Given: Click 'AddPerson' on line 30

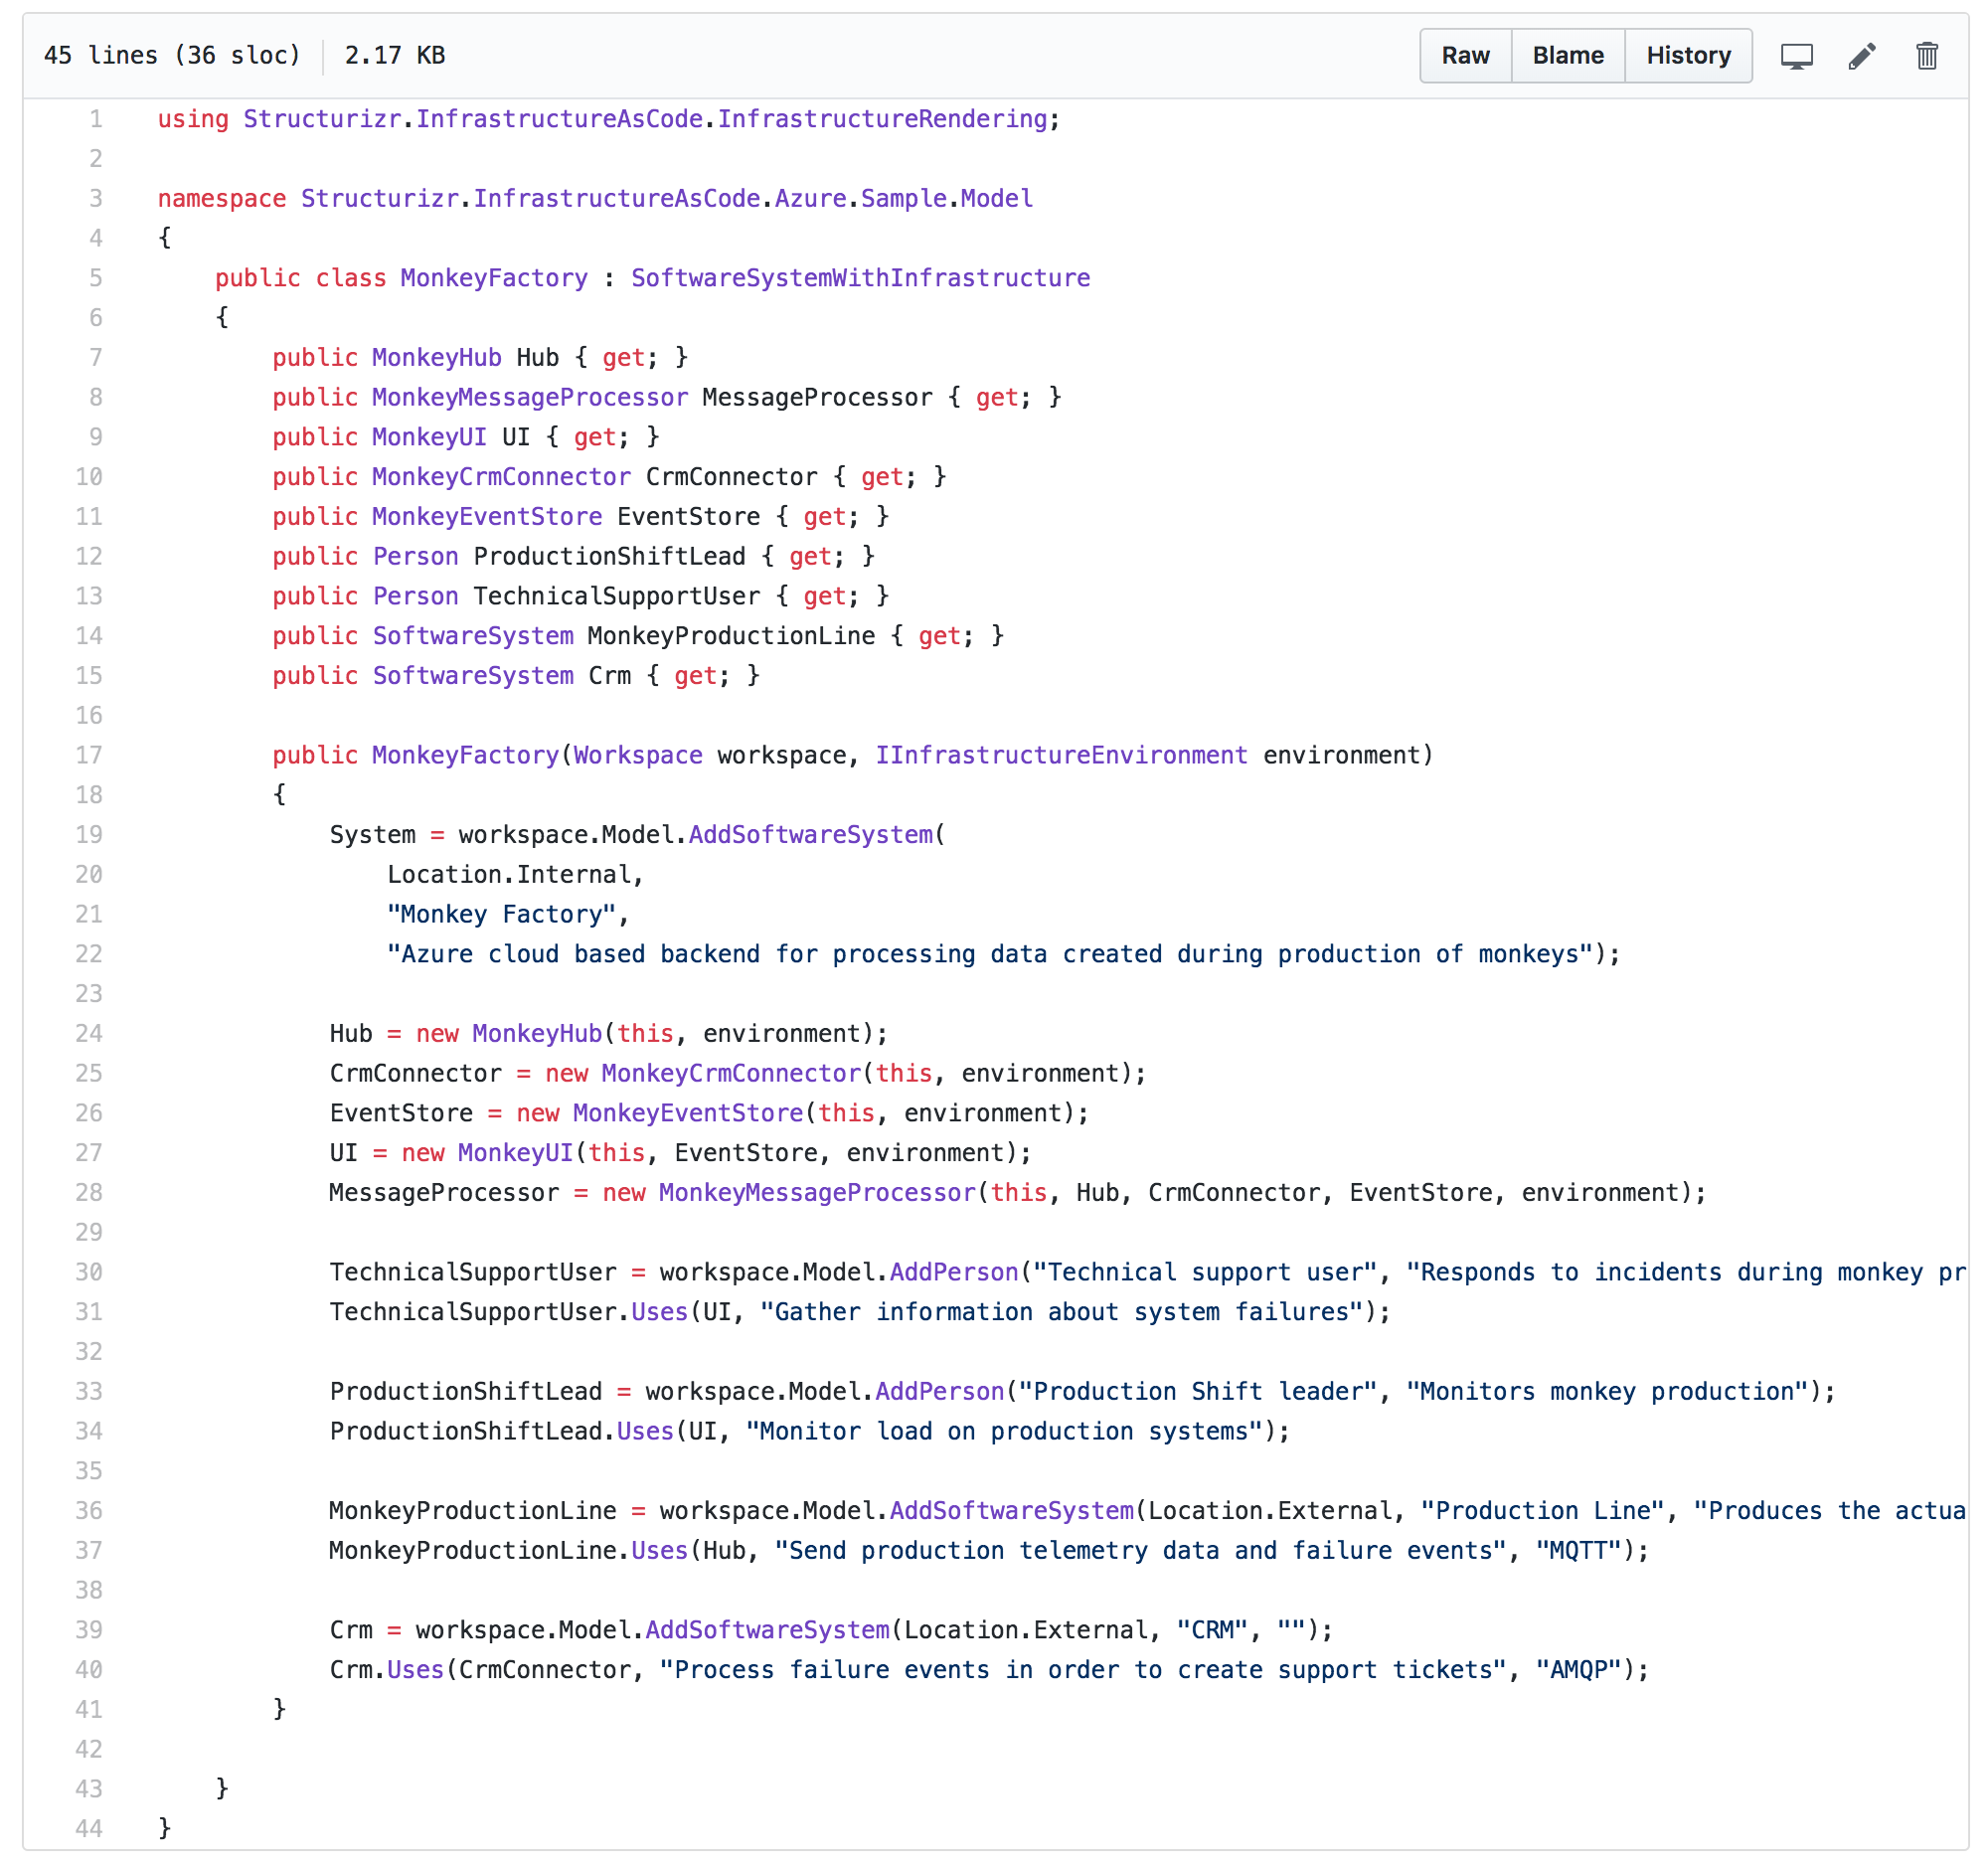Looking at the screenshot, I should click(953, 1272).
